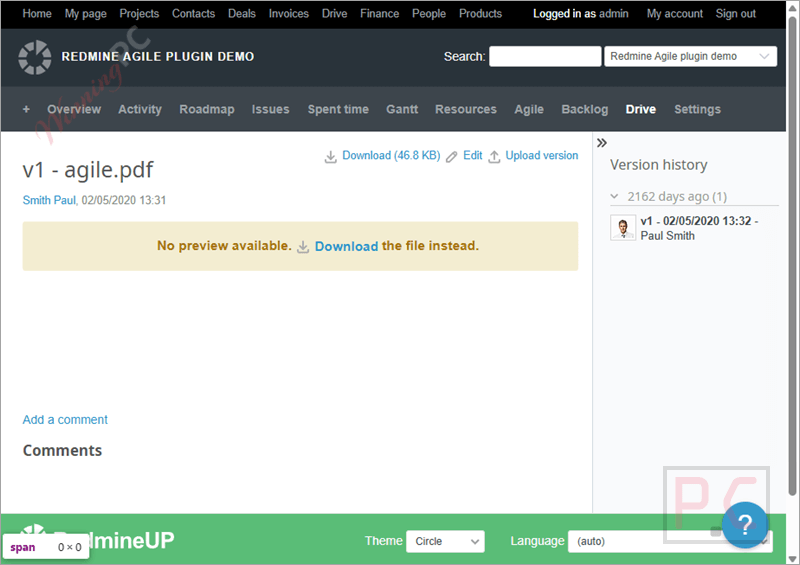Collapse the sidebar with double chevron icon
The width and height of the screenshot is (800, 565).
[602, 143]
